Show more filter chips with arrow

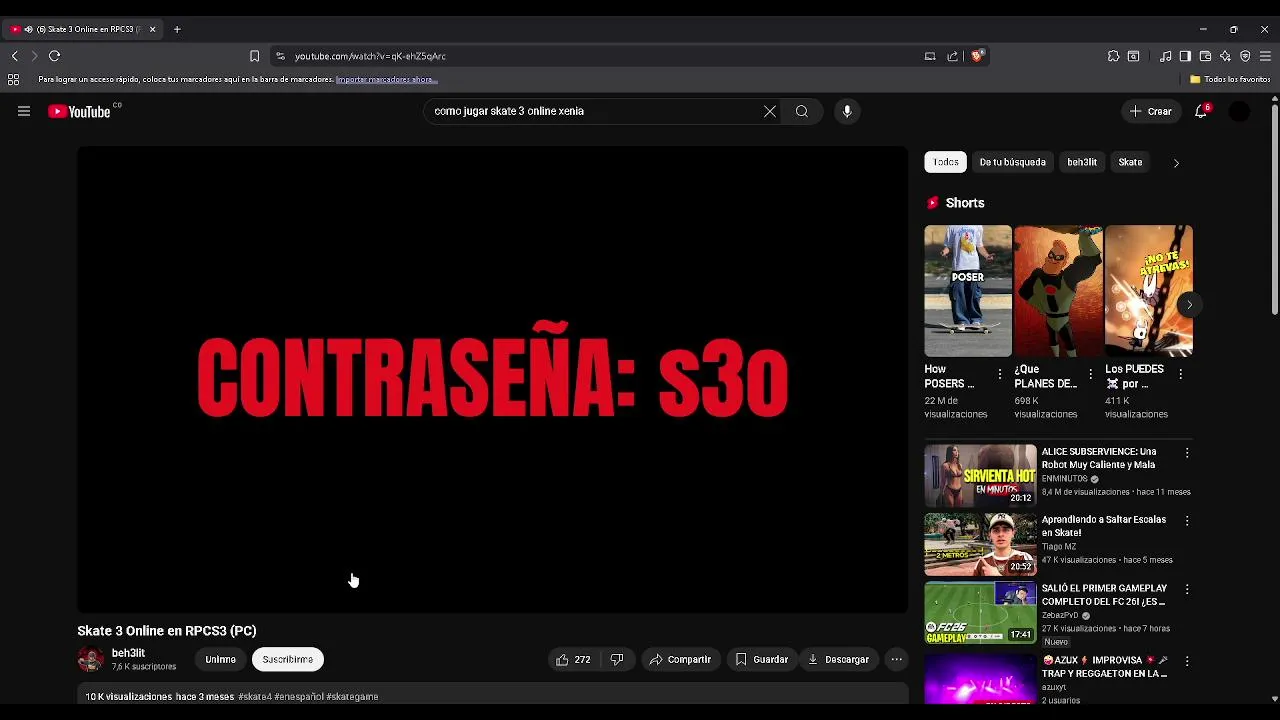pyautogui.click(x=1176, y=162)
